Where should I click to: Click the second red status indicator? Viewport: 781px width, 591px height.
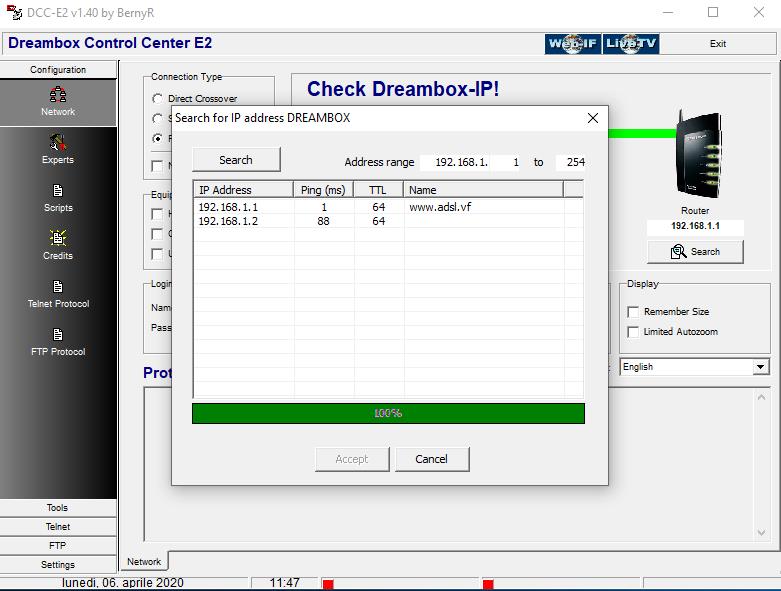[488, 585]
